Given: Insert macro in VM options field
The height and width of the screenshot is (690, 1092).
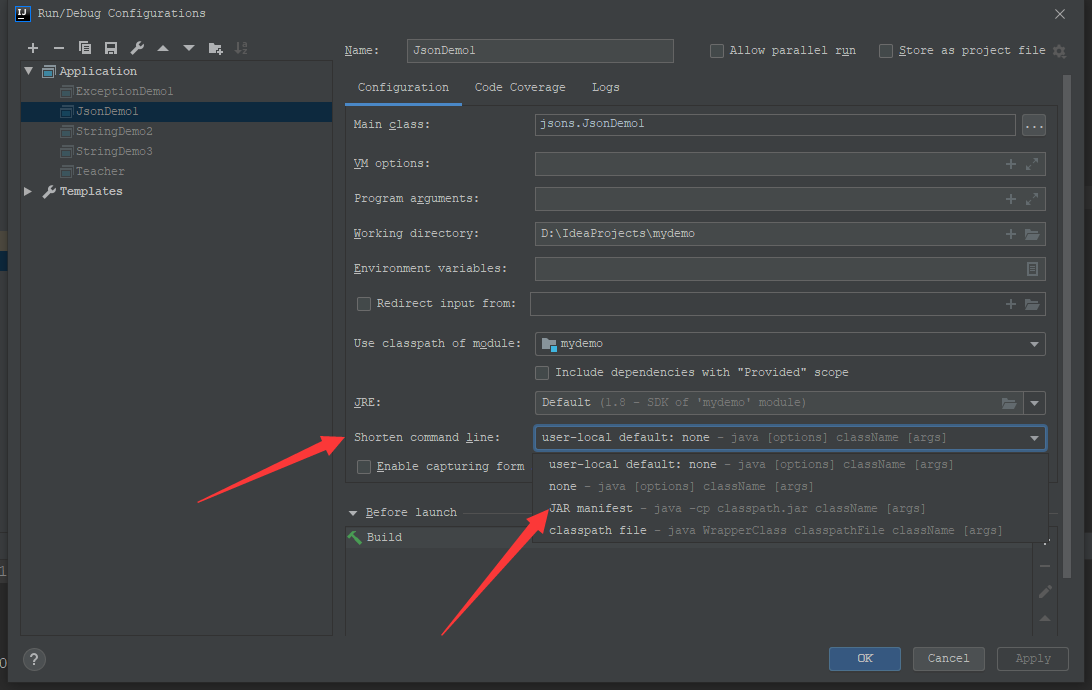Looking at the screenshot, I should [x=1011, y=164].
